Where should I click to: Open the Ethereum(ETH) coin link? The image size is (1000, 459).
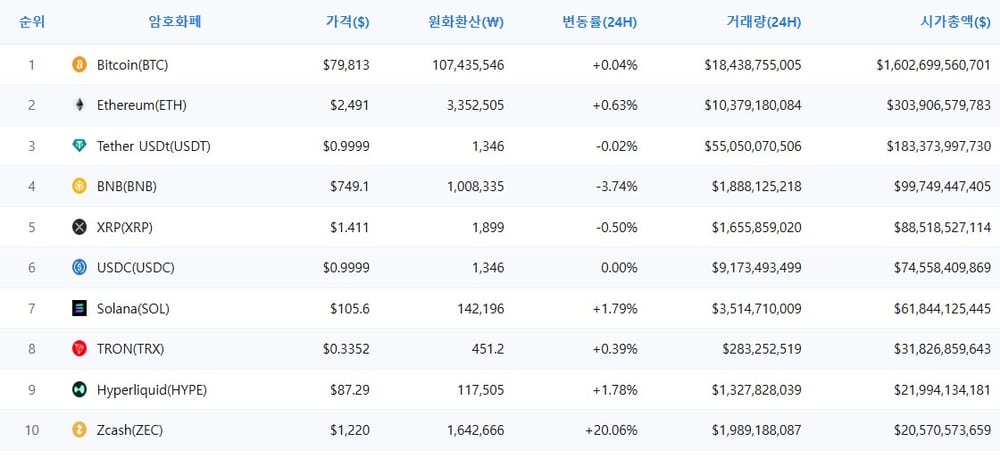point(142,105)
